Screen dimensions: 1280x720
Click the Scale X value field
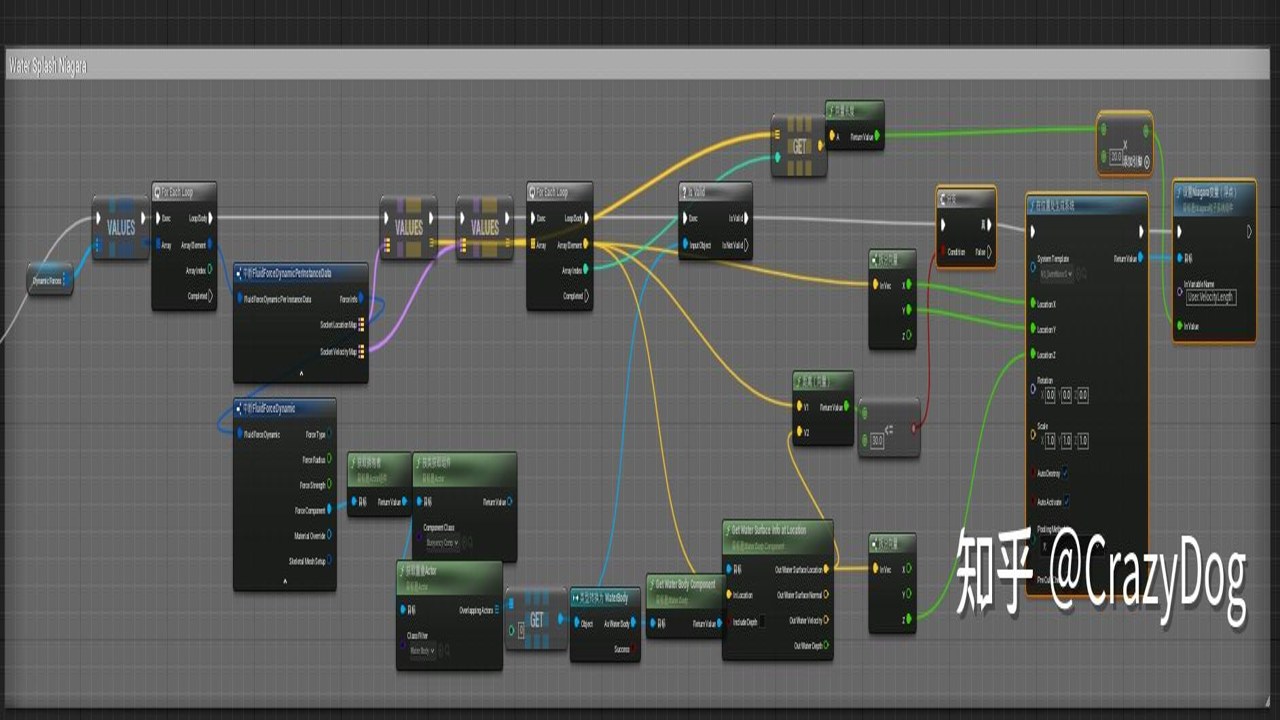coord(1049,440)
